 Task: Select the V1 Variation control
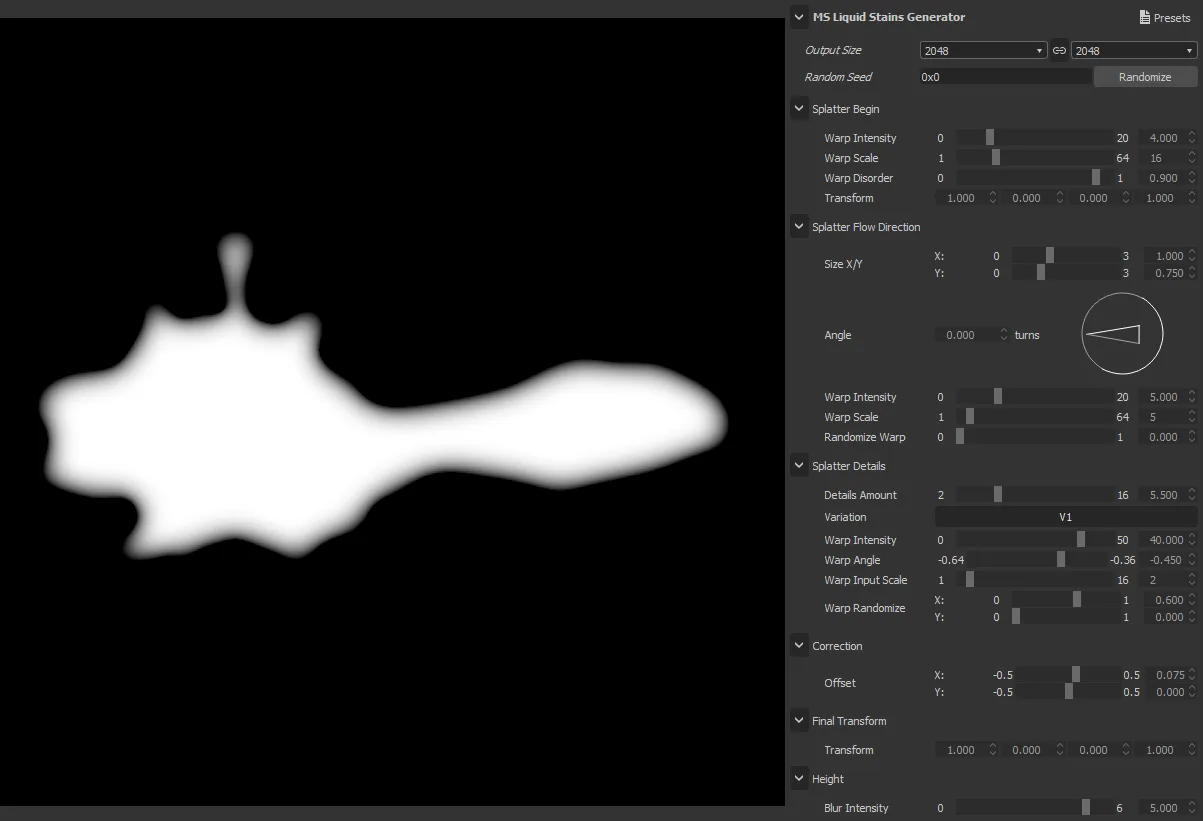pos(1065,517)
